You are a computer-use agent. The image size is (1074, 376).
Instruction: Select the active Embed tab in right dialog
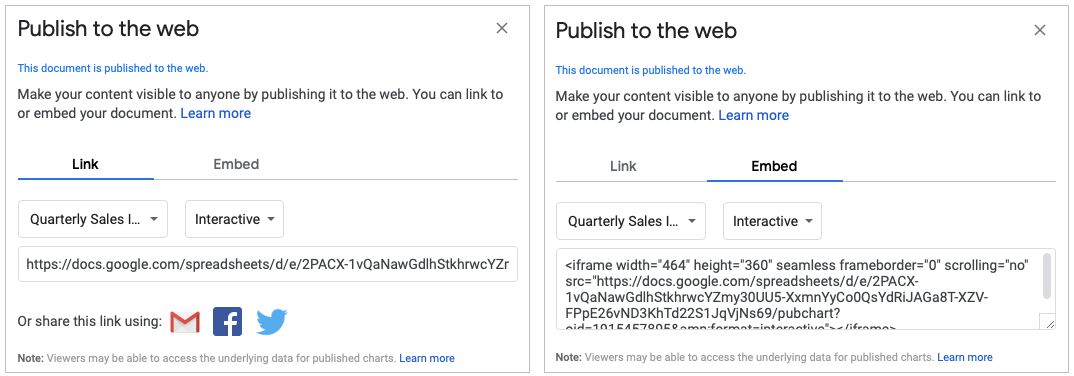tap(774, 166)
